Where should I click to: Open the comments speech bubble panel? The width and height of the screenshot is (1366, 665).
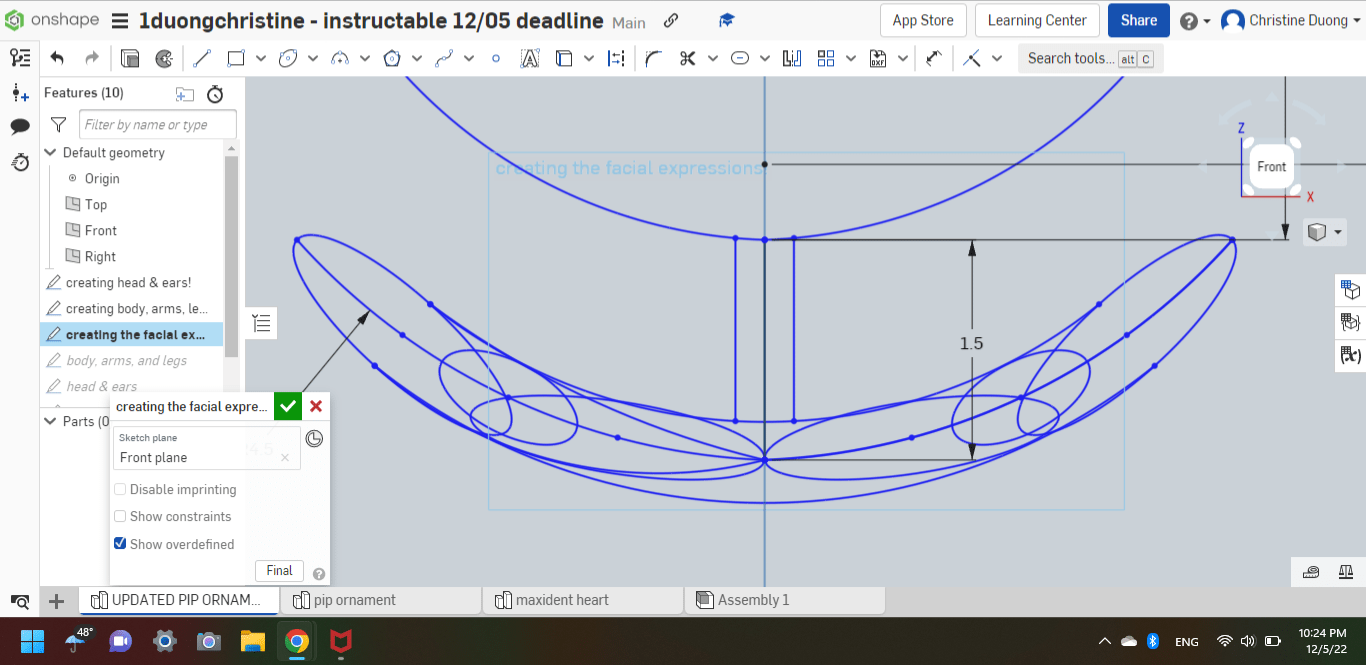(x=20, y=127)
